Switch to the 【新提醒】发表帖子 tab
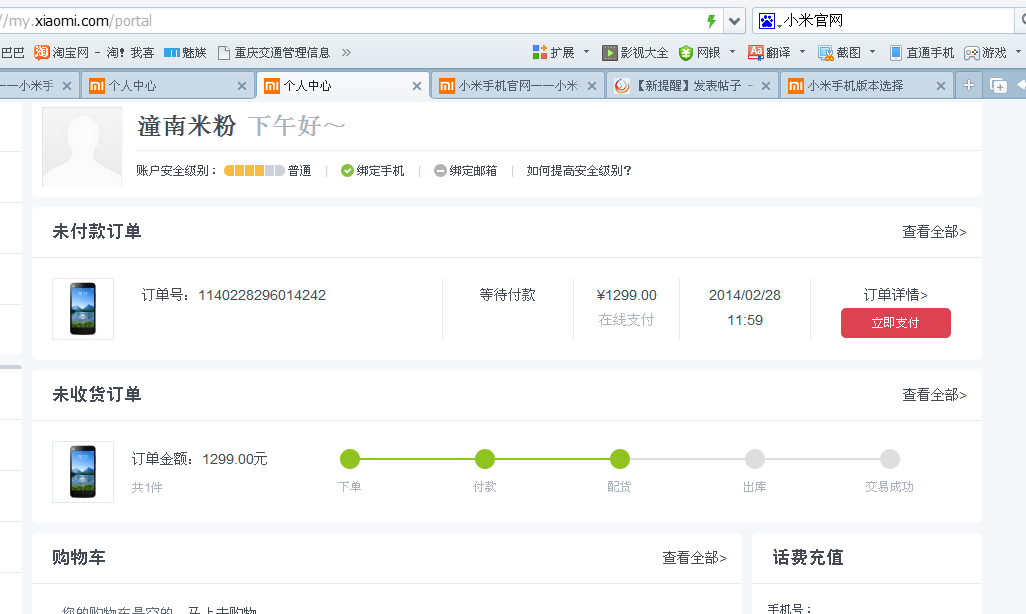 692,86
